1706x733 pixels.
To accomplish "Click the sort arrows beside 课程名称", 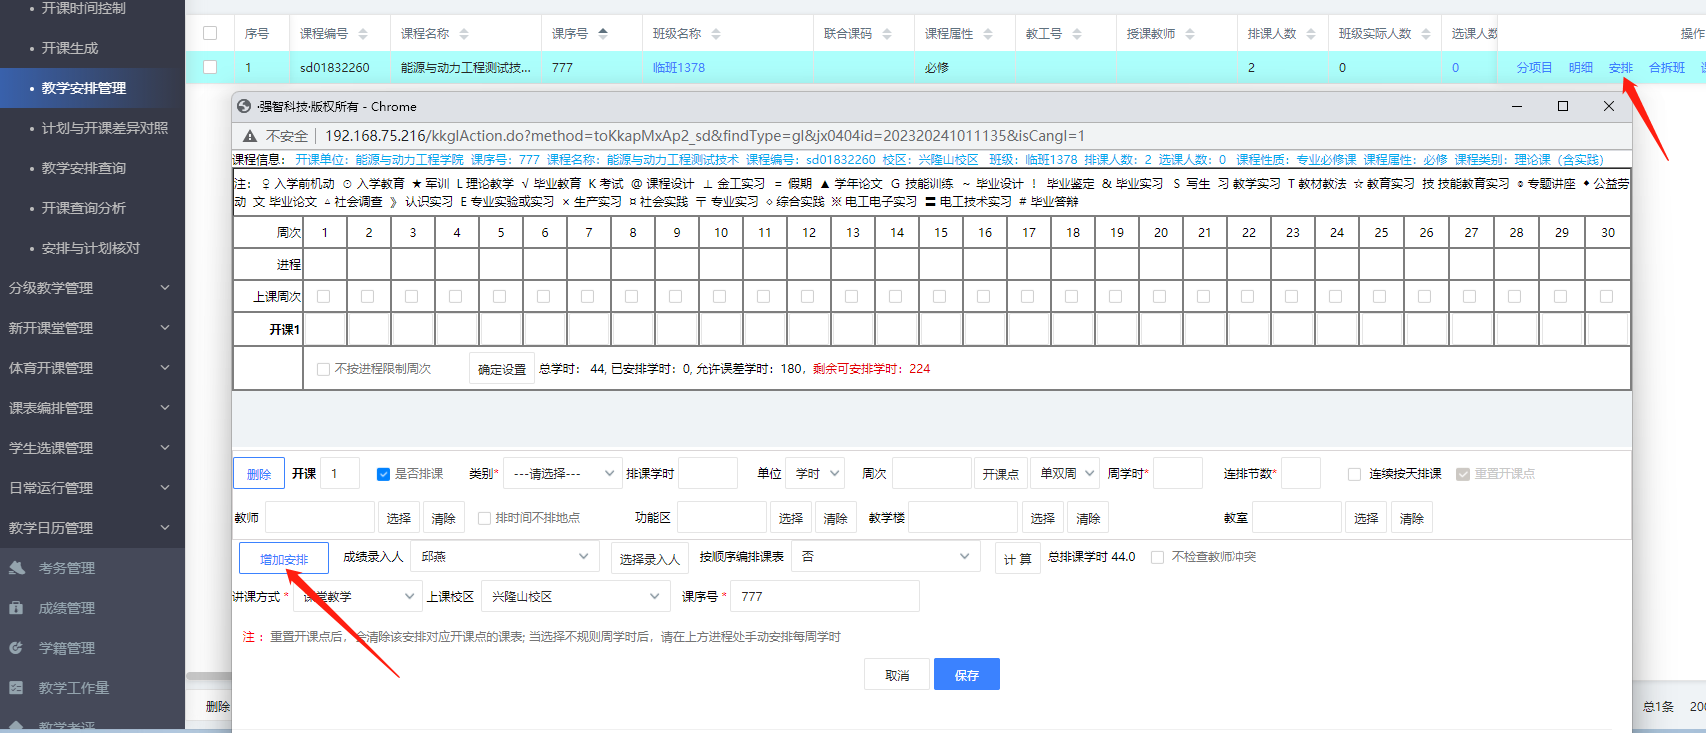I will (x=464, y=34).
